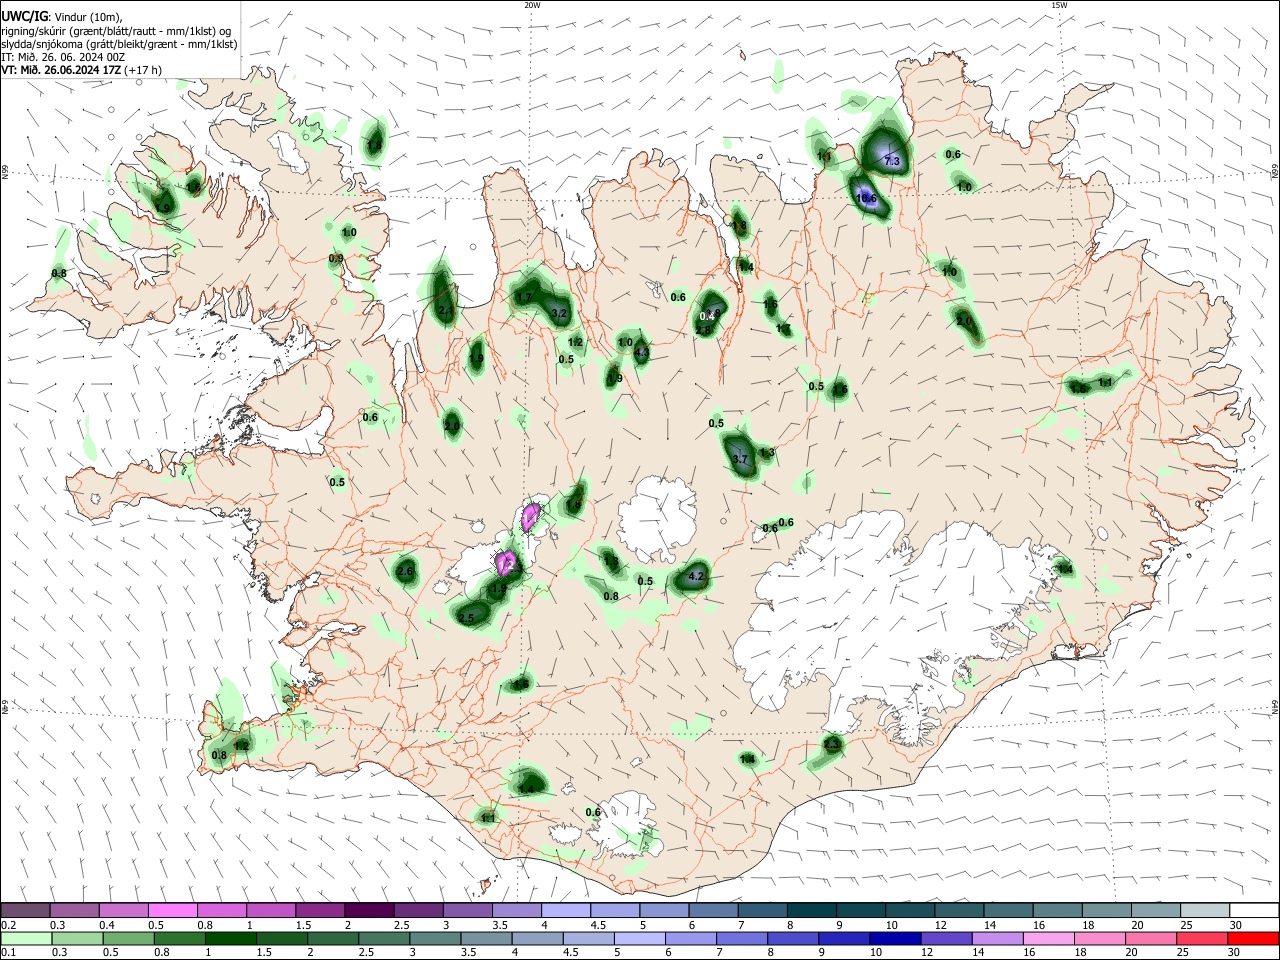Select the 4.2 rainfall value near Hofsjökull
Image resolution: width=1280 pixels, height=960 pixels.
pyautogui.click(x=697, y=576)
